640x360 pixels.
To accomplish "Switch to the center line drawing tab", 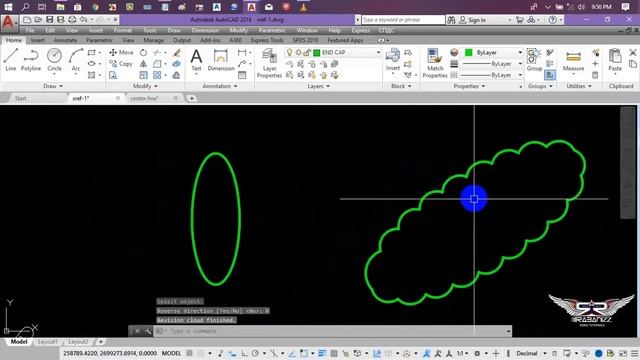I will [144, 98].
